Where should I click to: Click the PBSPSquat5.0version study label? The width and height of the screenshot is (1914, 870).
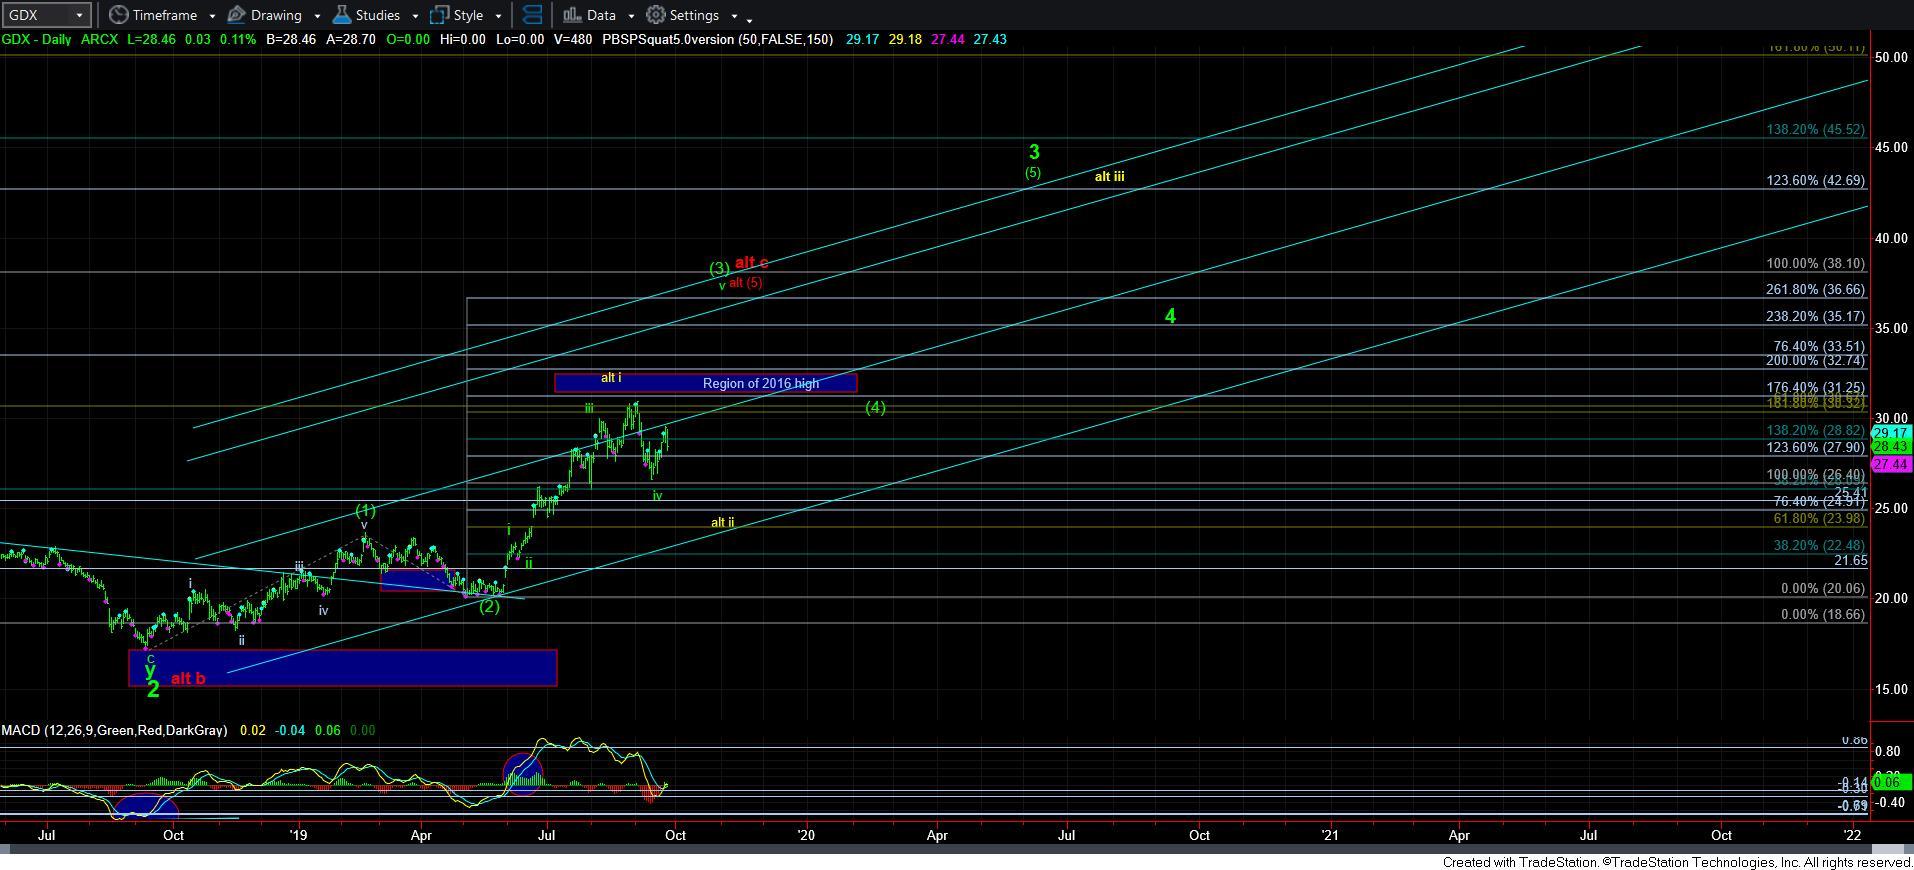point(717,39)
